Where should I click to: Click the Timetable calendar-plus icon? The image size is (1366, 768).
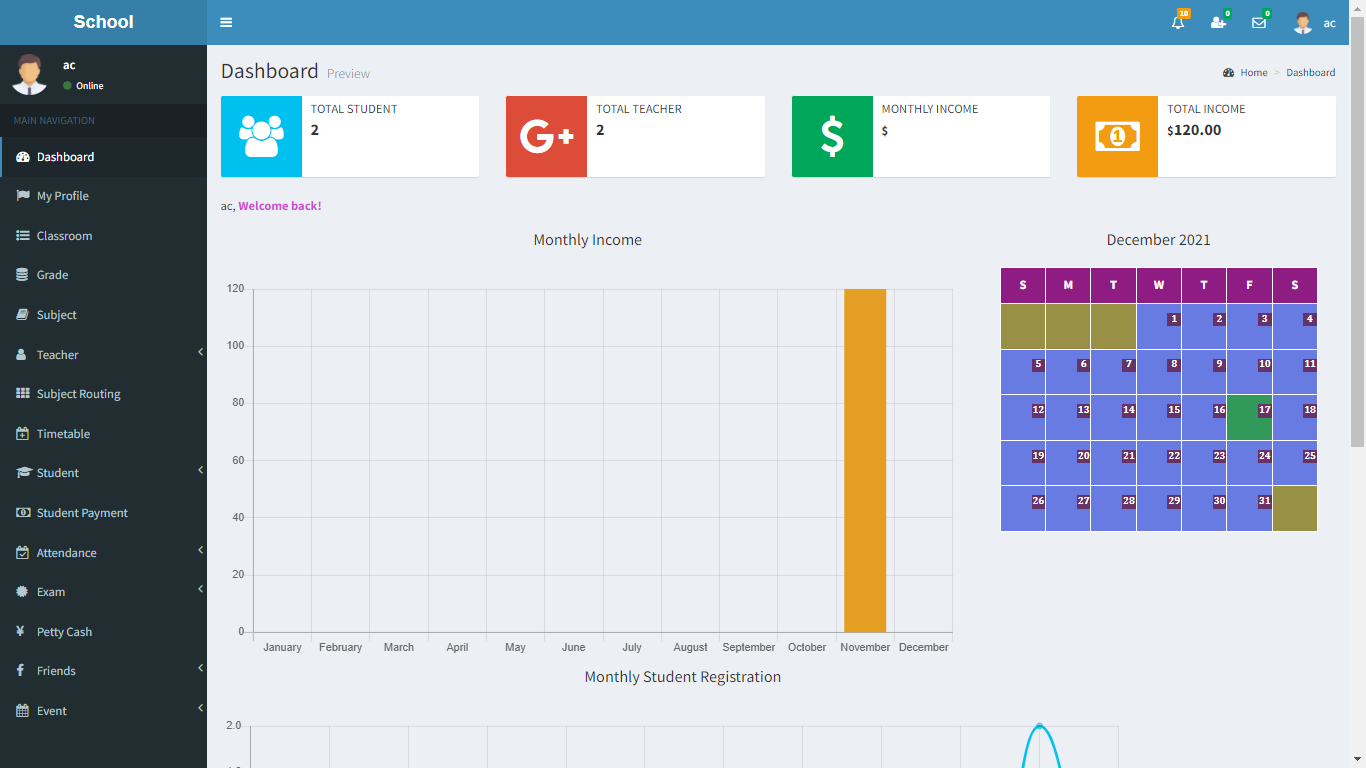point(23,434)
